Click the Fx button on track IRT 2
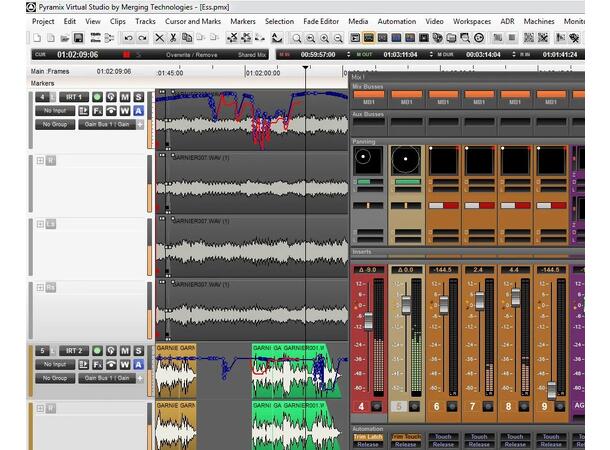This screenshot has width=610, height=450. coord(97,365)
